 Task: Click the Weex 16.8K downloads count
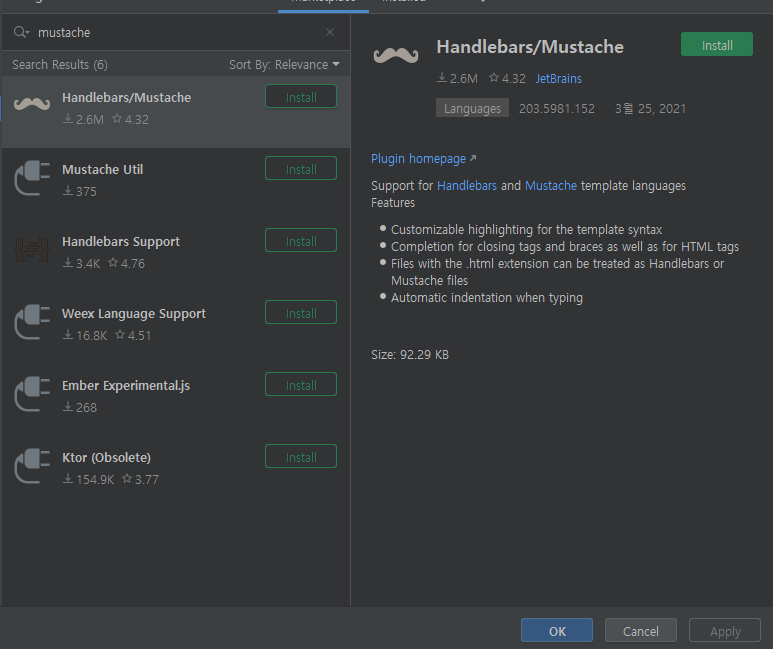(85, 335)
